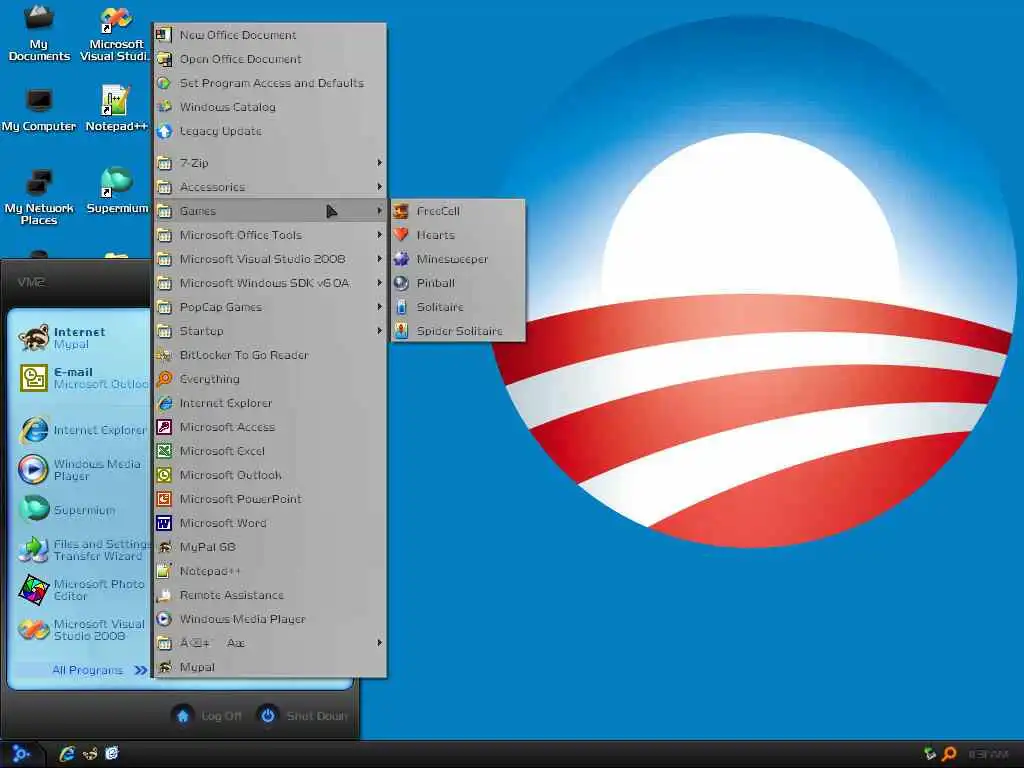
Task: Expand Microsoft Windows SDK submenu arrow
Action: [379, 283]
